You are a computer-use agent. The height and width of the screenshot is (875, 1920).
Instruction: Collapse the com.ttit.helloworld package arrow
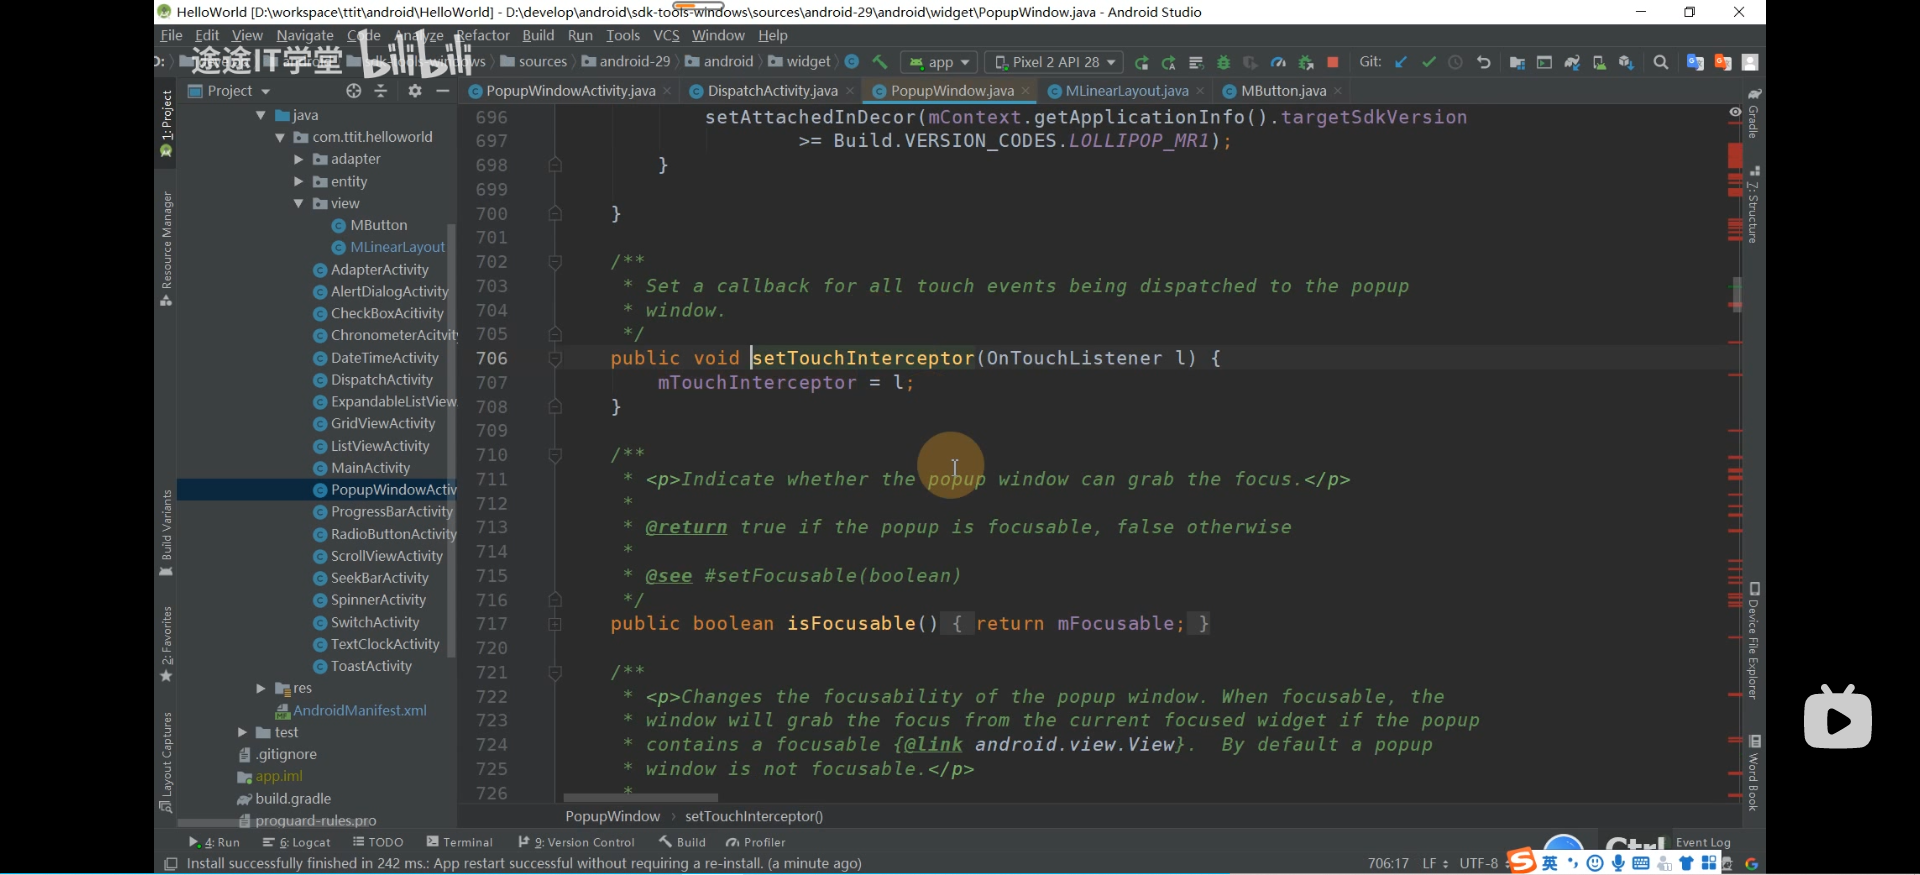280,137
